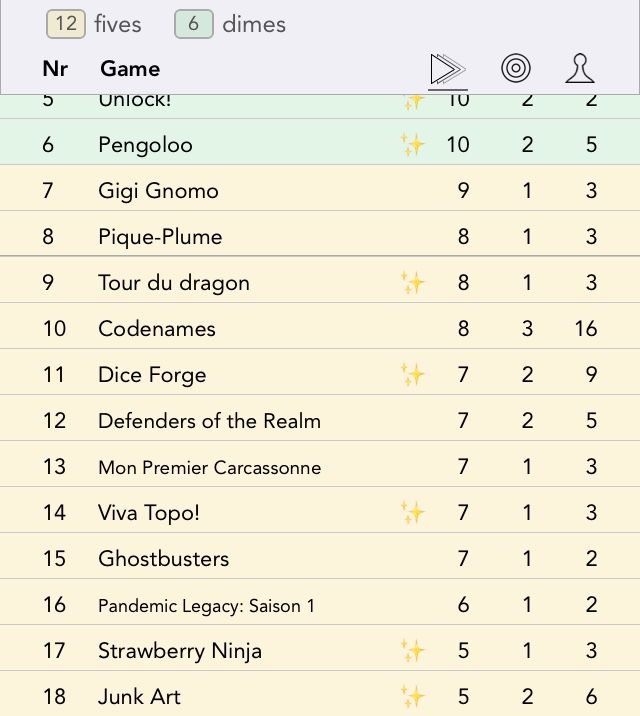The height and width of the screenshot is (716, 640).
Task: Select the 6 dimes badge
Action: point(193,24)
